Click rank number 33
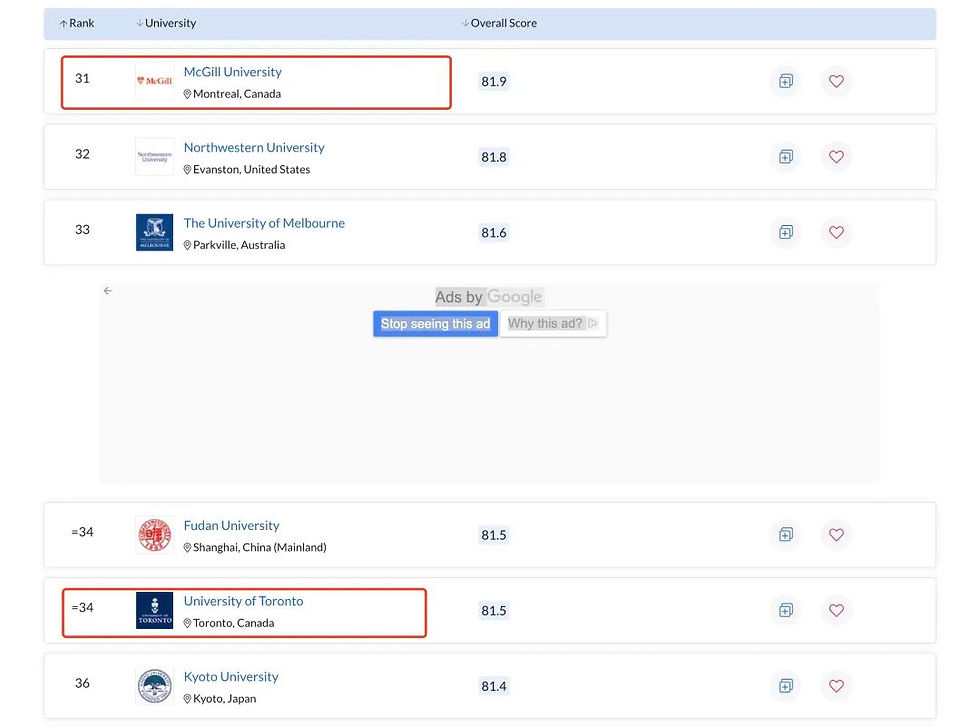This screenshot has height=727, width=980. [x=82, y=229]
